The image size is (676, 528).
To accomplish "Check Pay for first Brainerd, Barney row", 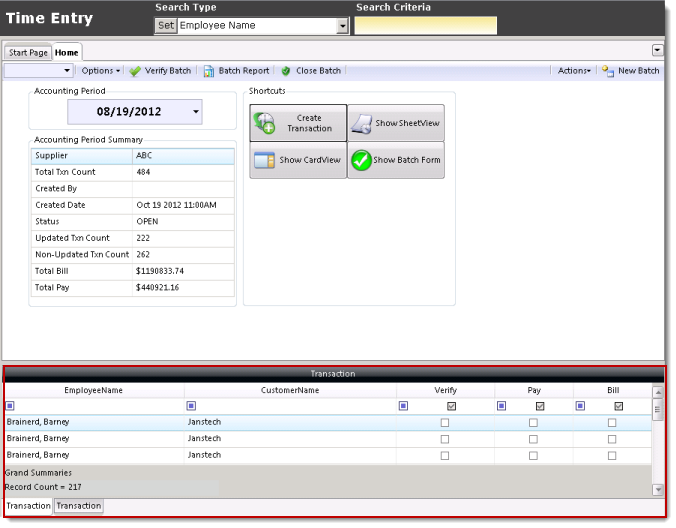I will (x=533, y=423).
